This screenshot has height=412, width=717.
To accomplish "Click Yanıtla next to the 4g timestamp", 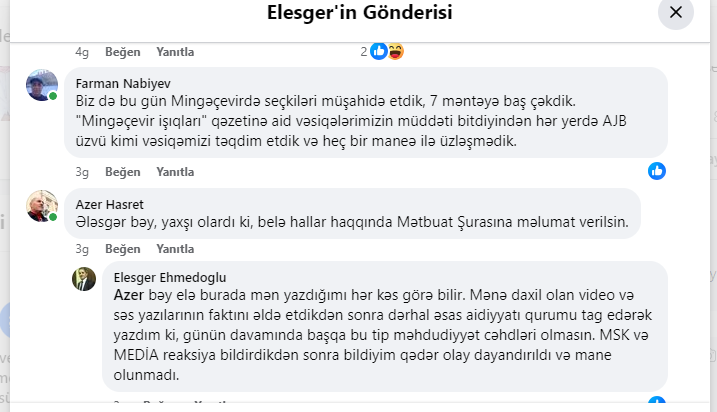I will pyautogui.click(x=175, y=52).
